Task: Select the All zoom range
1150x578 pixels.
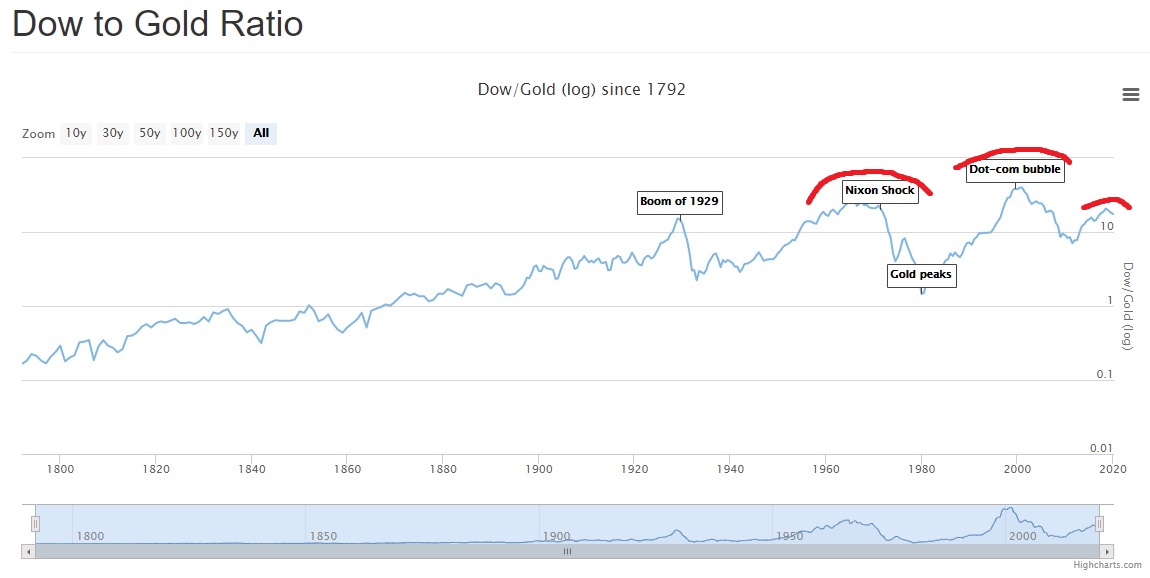Action: (x=261, y=133)
